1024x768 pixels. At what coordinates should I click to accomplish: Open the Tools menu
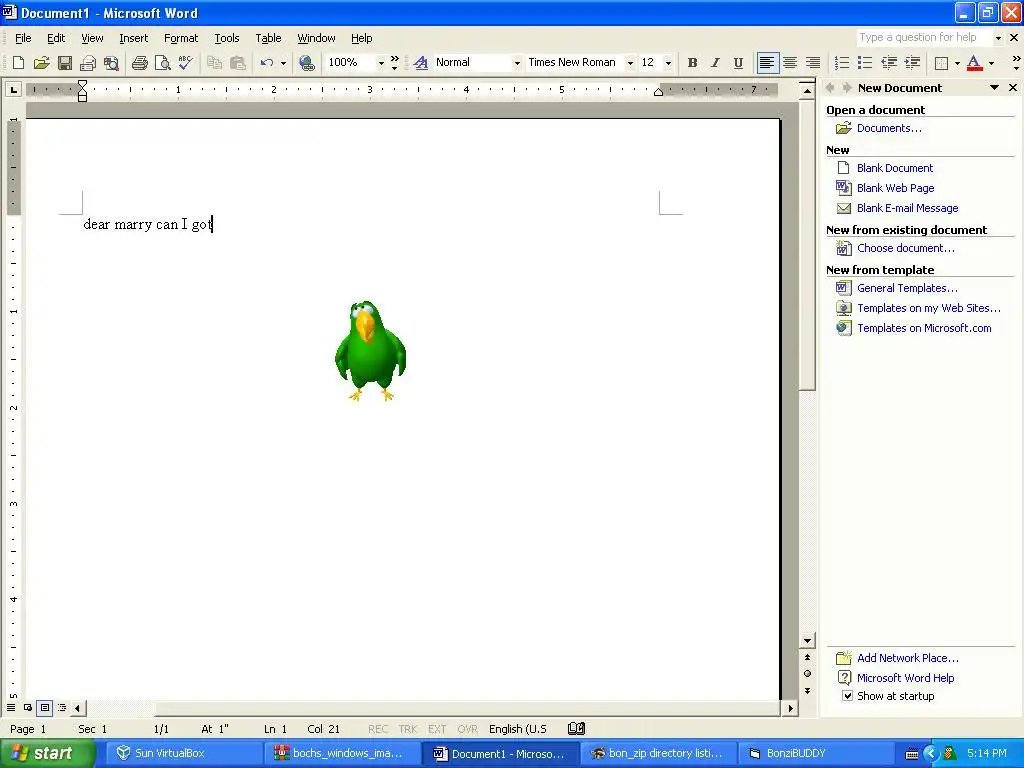point(227,38)
